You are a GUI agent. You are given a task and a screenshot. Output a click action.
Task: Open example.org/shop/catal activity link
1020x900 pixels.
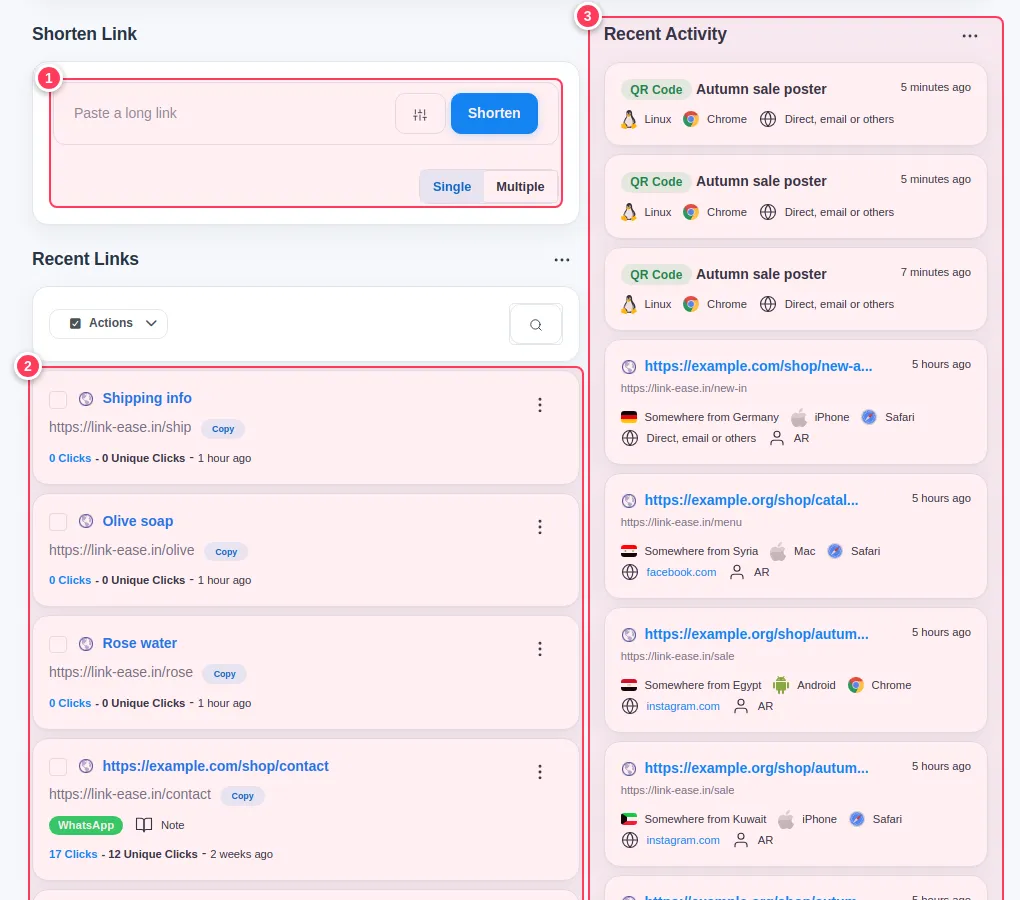coord(751,500)
